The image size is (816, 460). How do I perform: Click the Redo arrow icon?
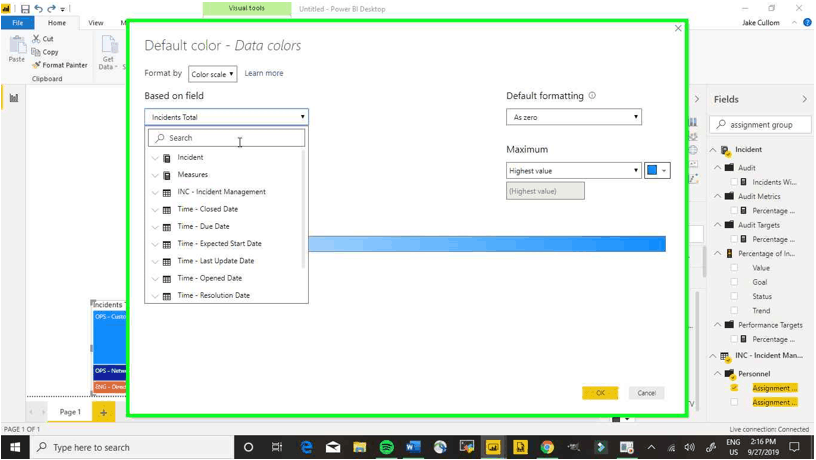51,9
